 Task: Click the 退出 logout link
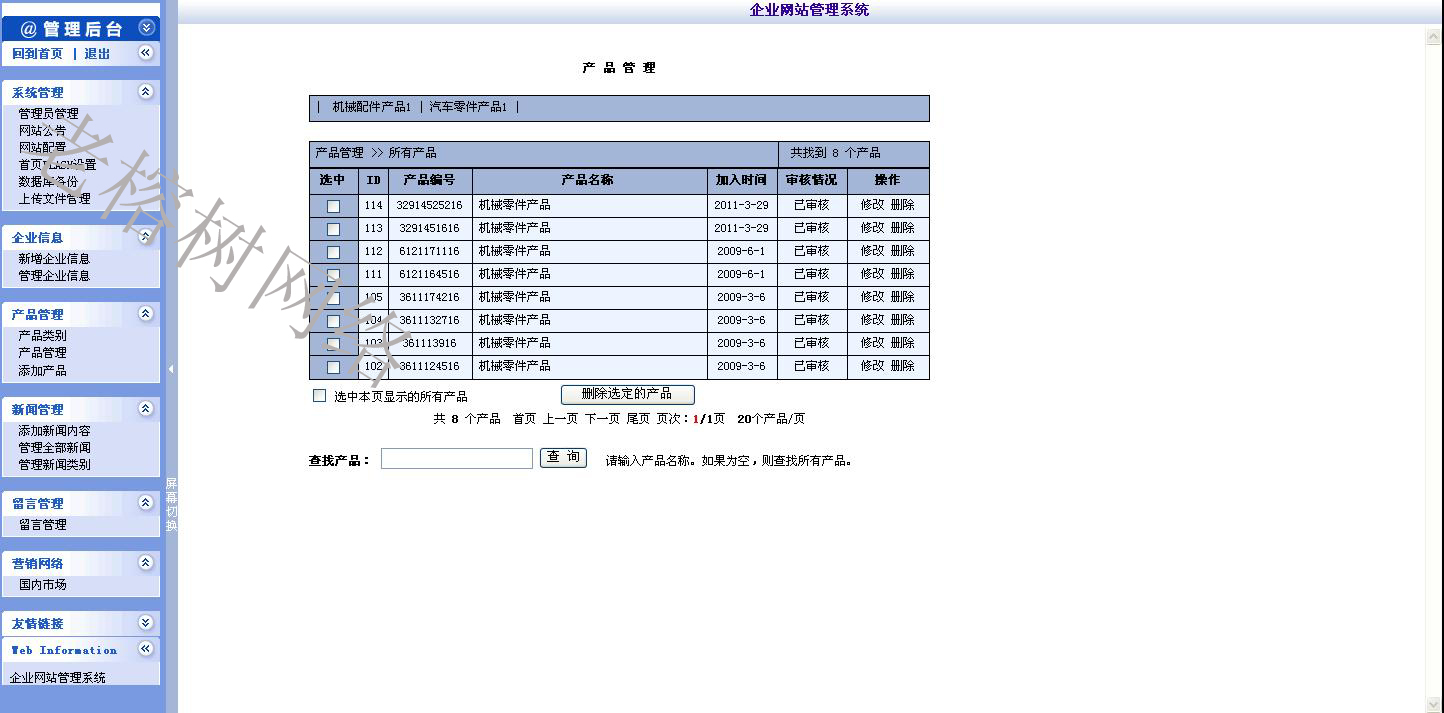click(x=97, y=54)
